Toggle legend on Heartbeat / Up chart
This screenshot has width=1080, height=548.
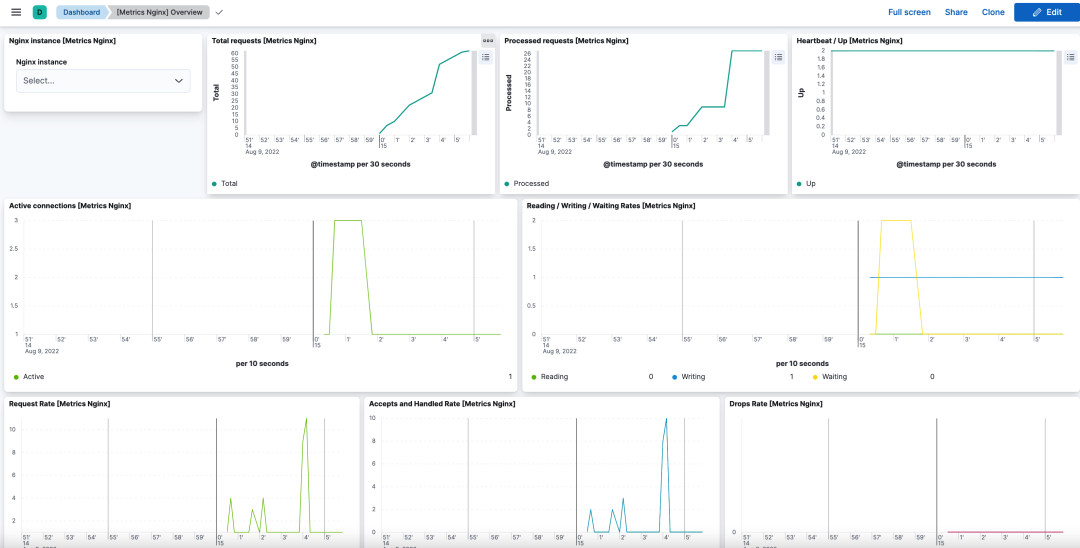1070,57
